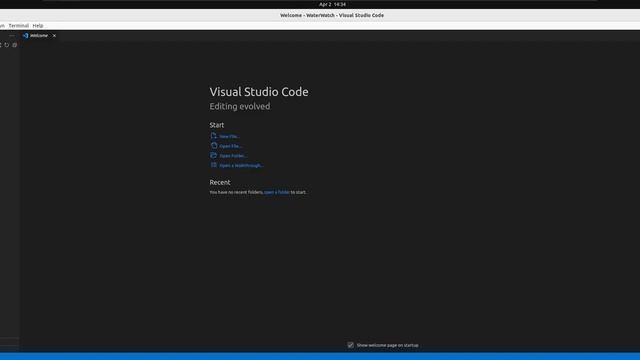Click the New File... link
The width and height of the screenshot is (640, 360).
coord(225,136)
